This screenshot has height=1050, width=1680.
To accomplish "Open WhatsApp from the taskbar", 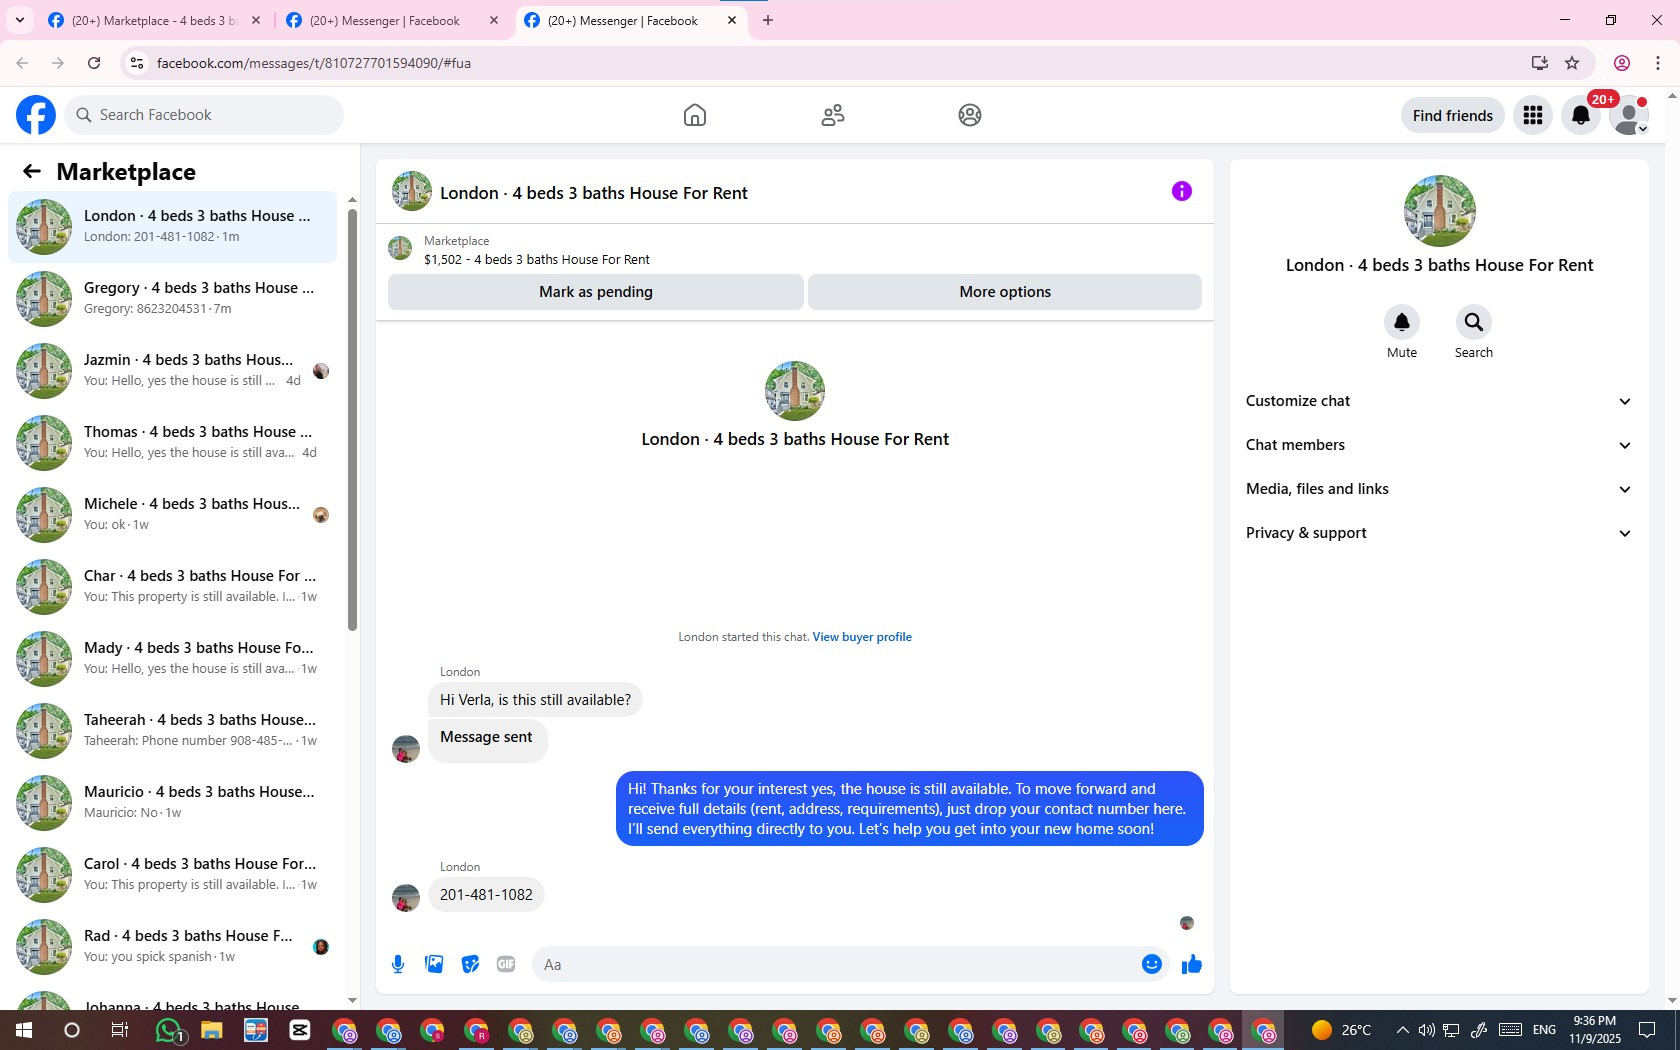I will pos(168,1030).
